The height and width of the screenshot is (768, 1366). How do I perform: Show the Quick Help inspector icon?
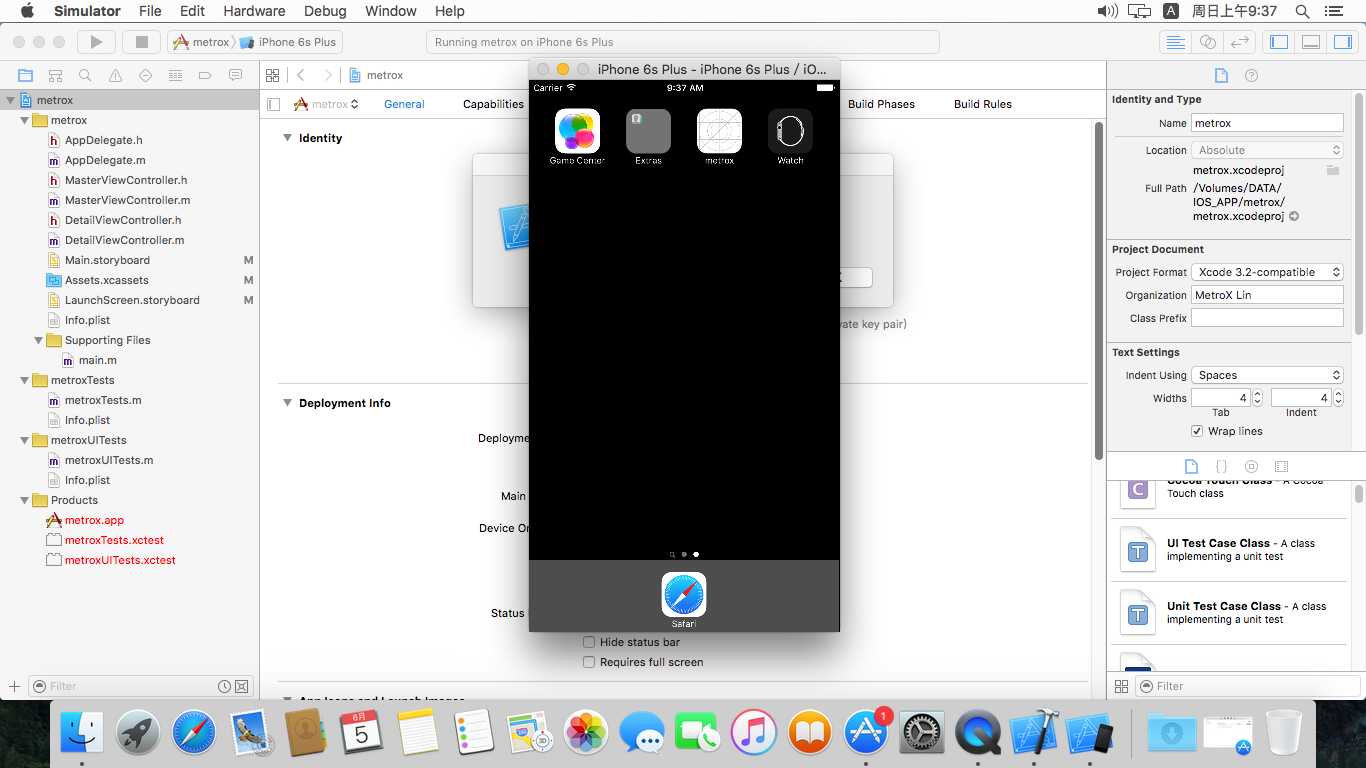pos(1251,75)
